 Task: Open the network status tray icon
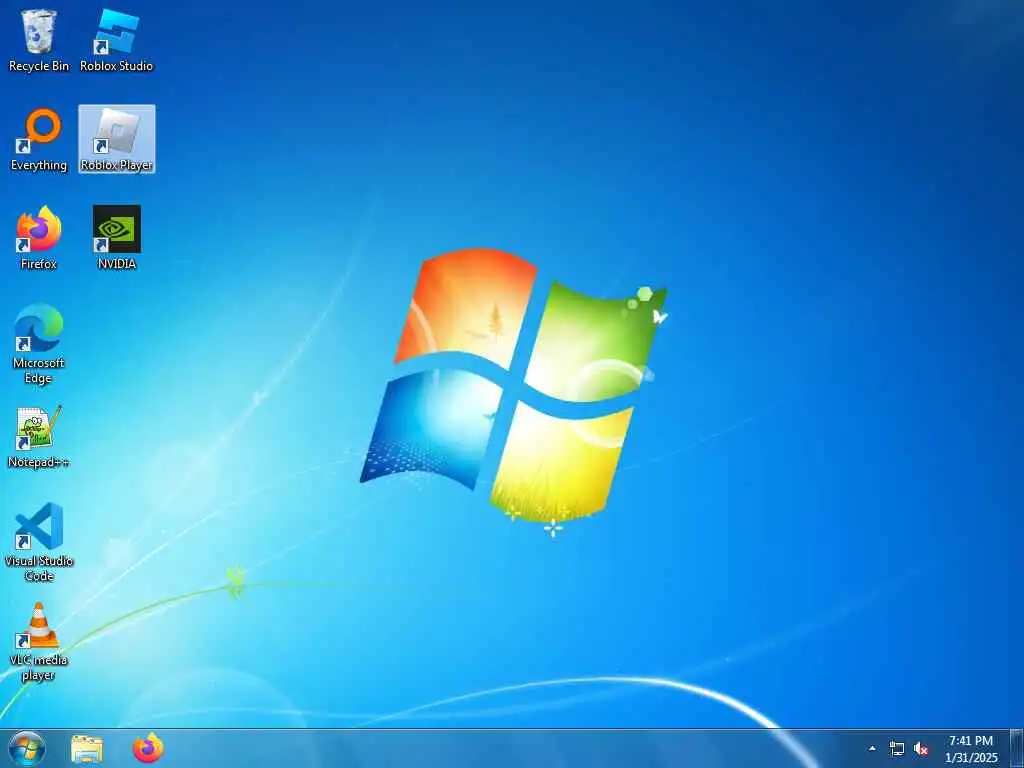coord(897,749)
